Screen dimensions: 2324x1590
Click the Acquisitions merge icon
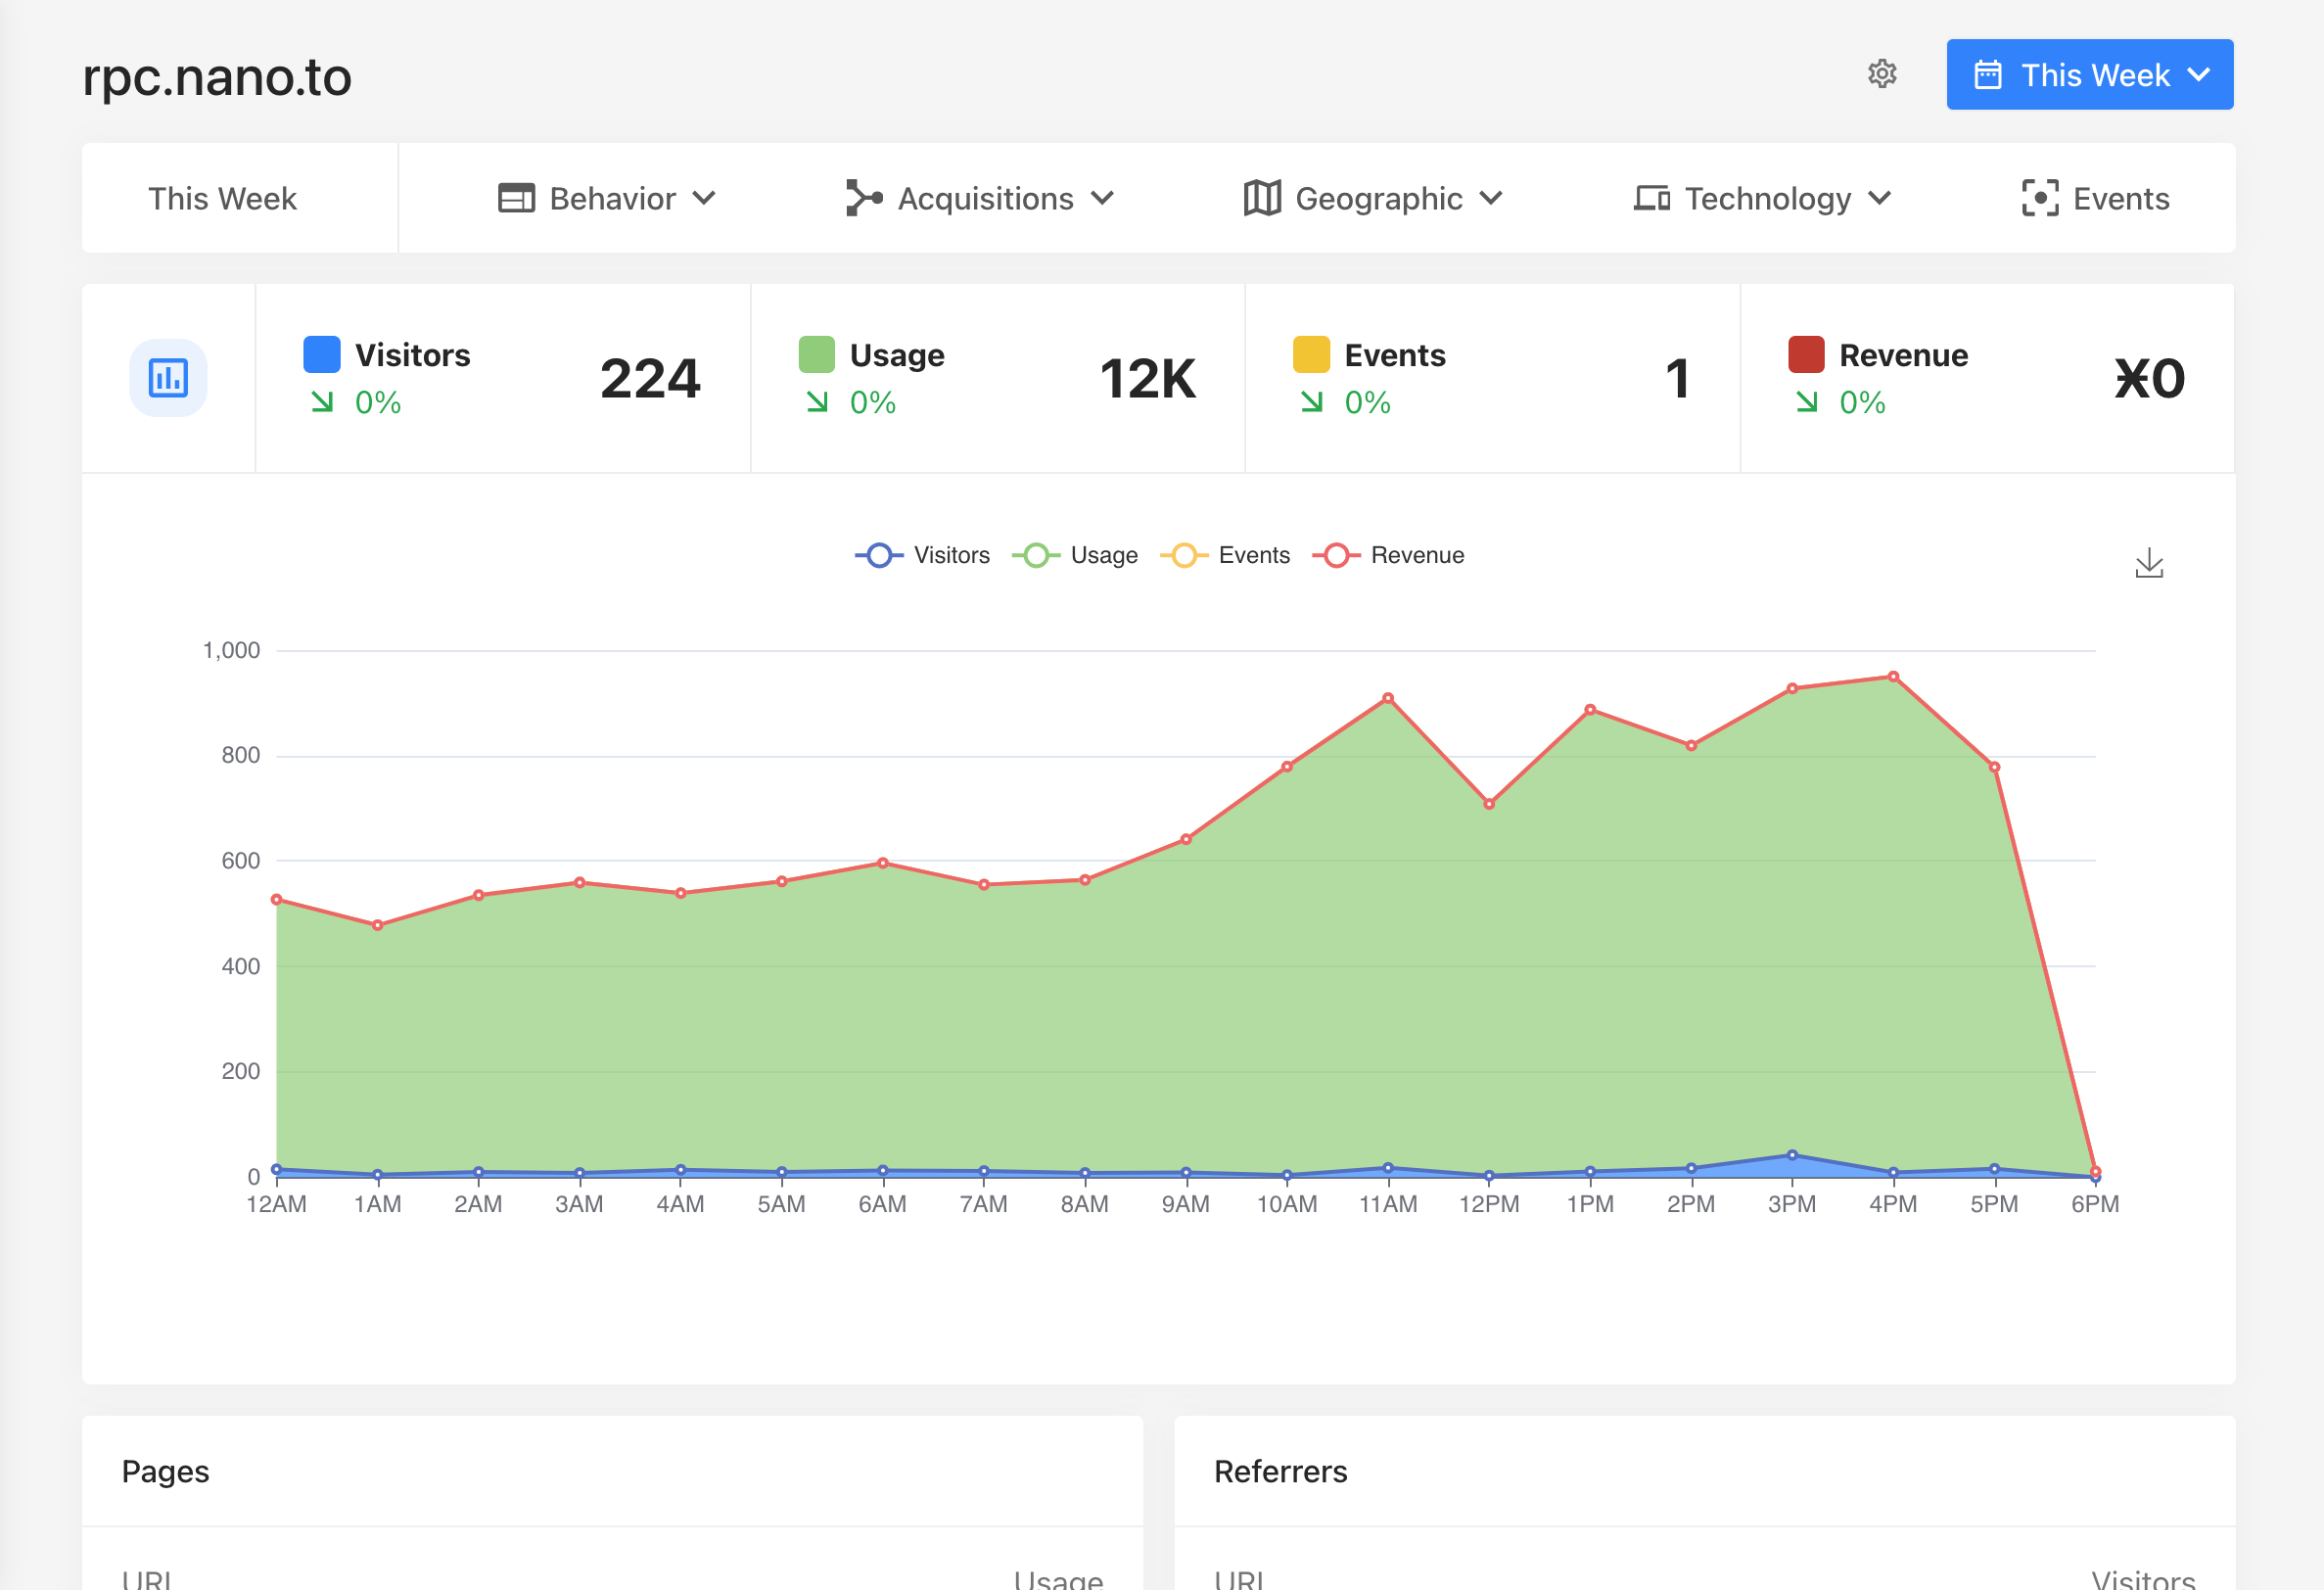[863, 198]
